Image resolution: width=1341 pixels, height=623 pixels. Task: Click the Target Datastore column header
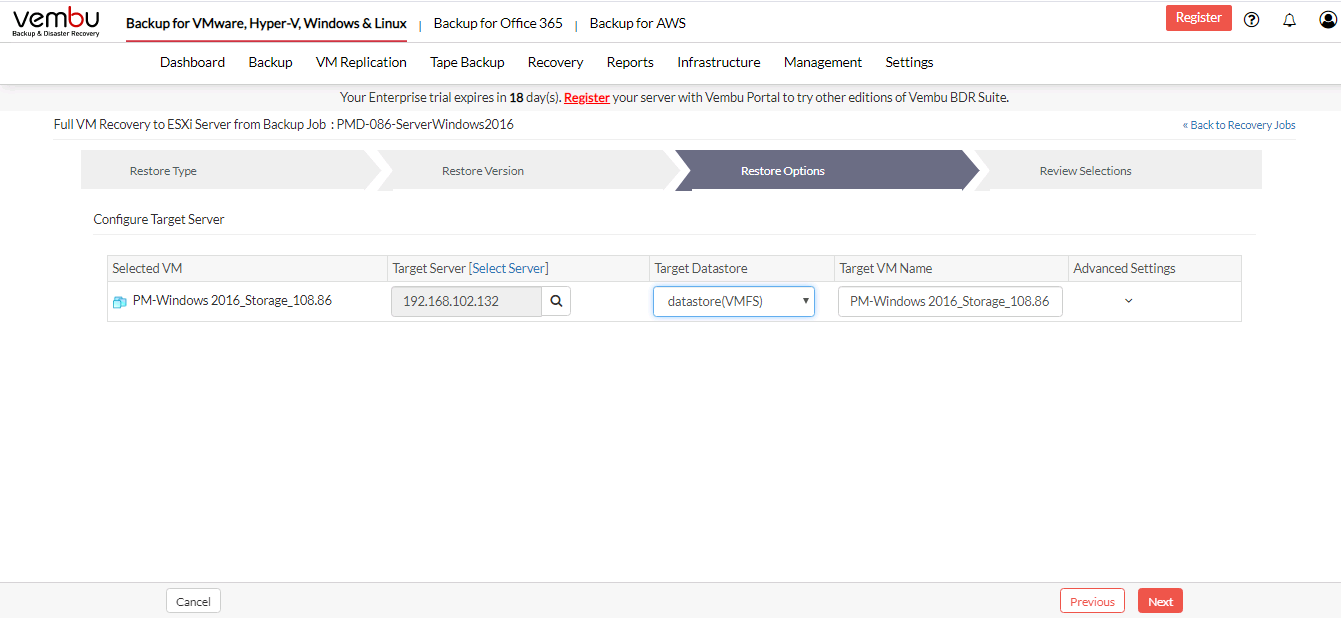(701, 268)
